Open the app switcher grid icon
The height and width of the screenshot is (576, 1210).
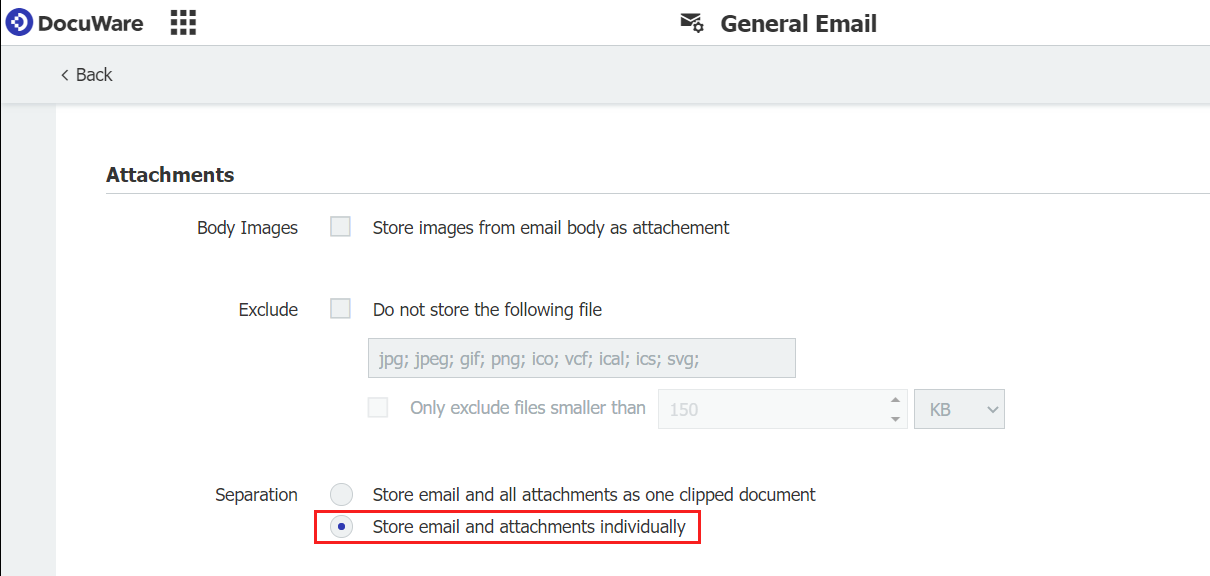[183, 22]
